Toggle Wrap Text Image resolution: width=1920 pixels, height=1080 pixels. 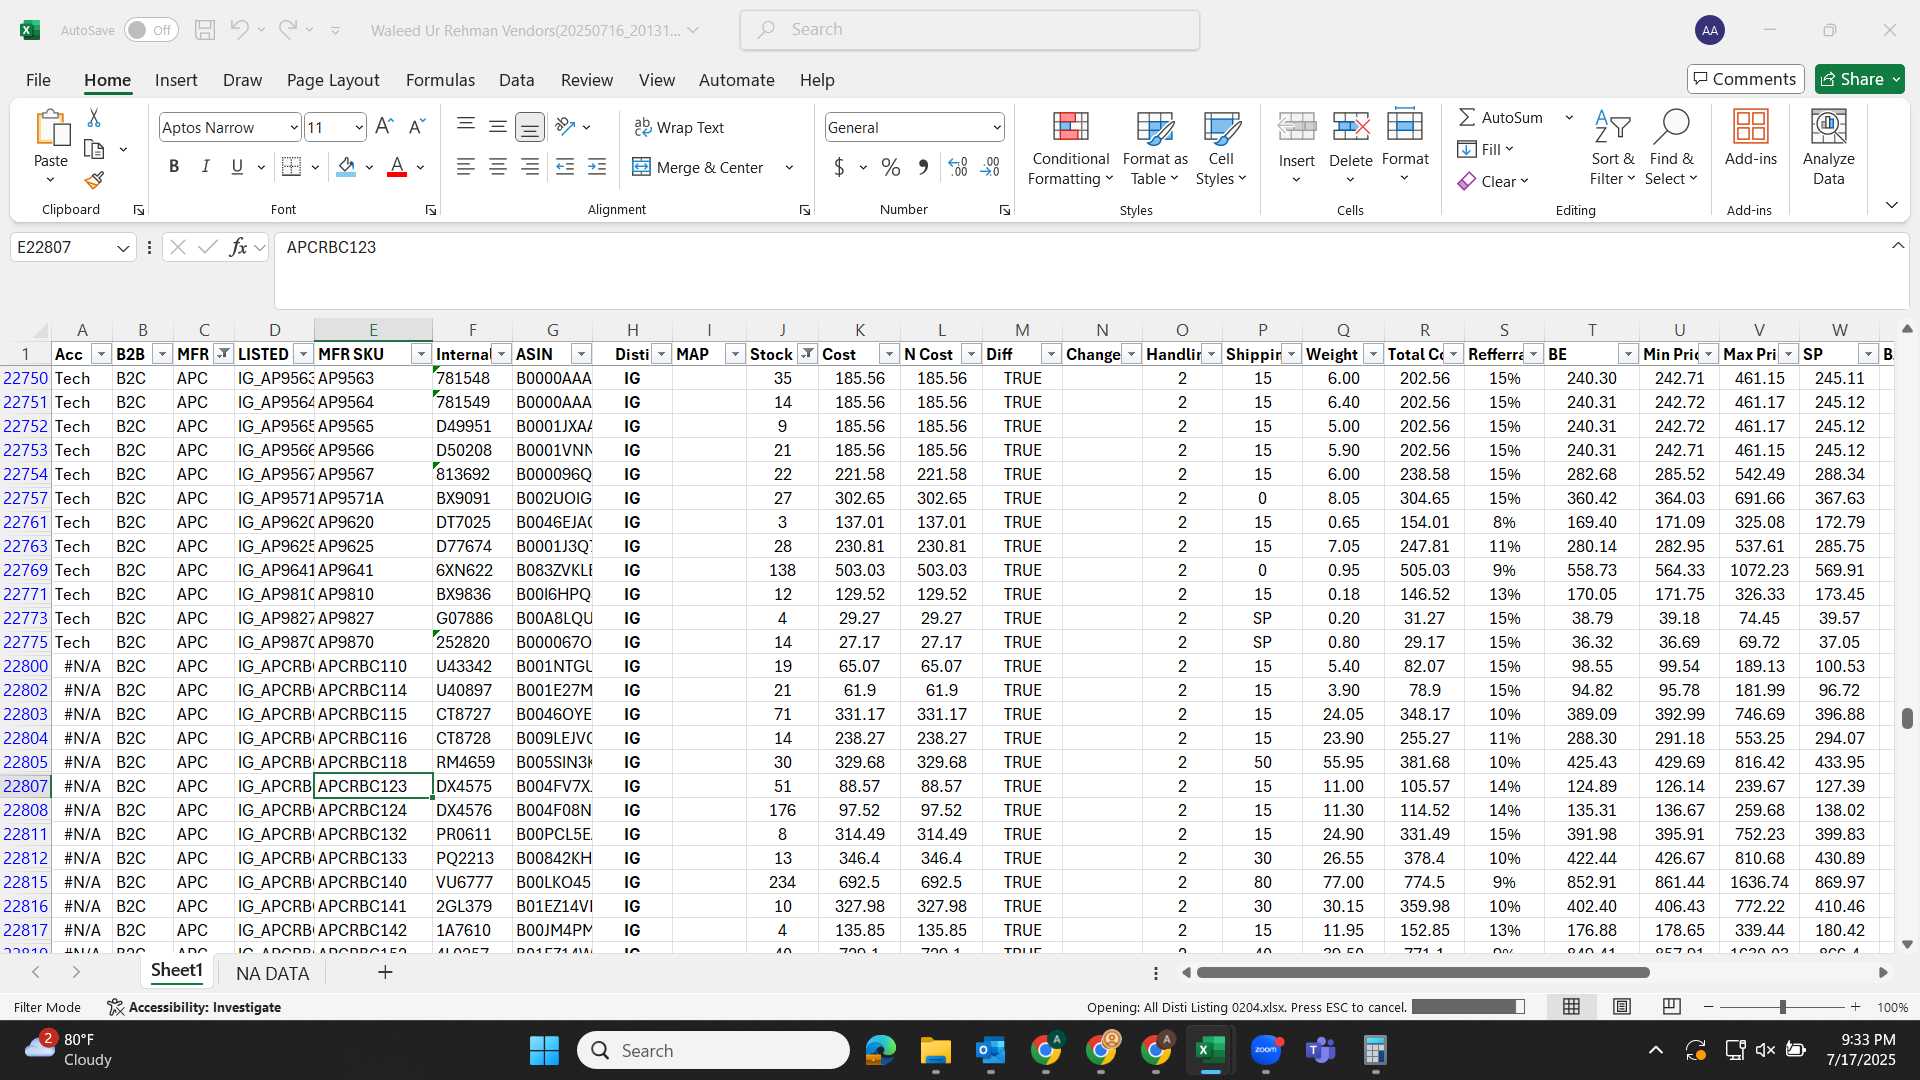coord(679,127)
